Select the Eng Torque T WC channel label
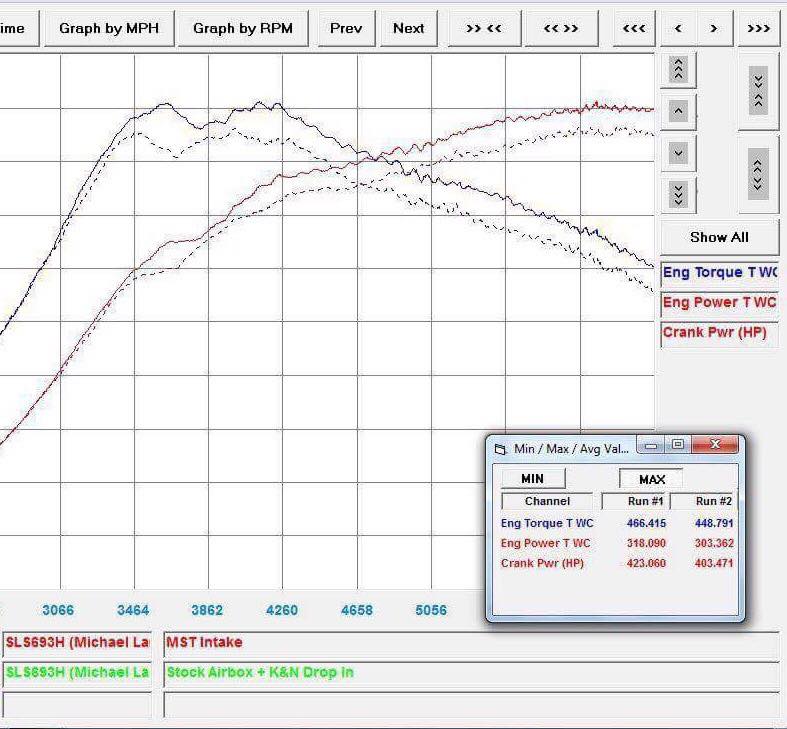The height and width of the screenshot is (729, 787). coord(719,273)
